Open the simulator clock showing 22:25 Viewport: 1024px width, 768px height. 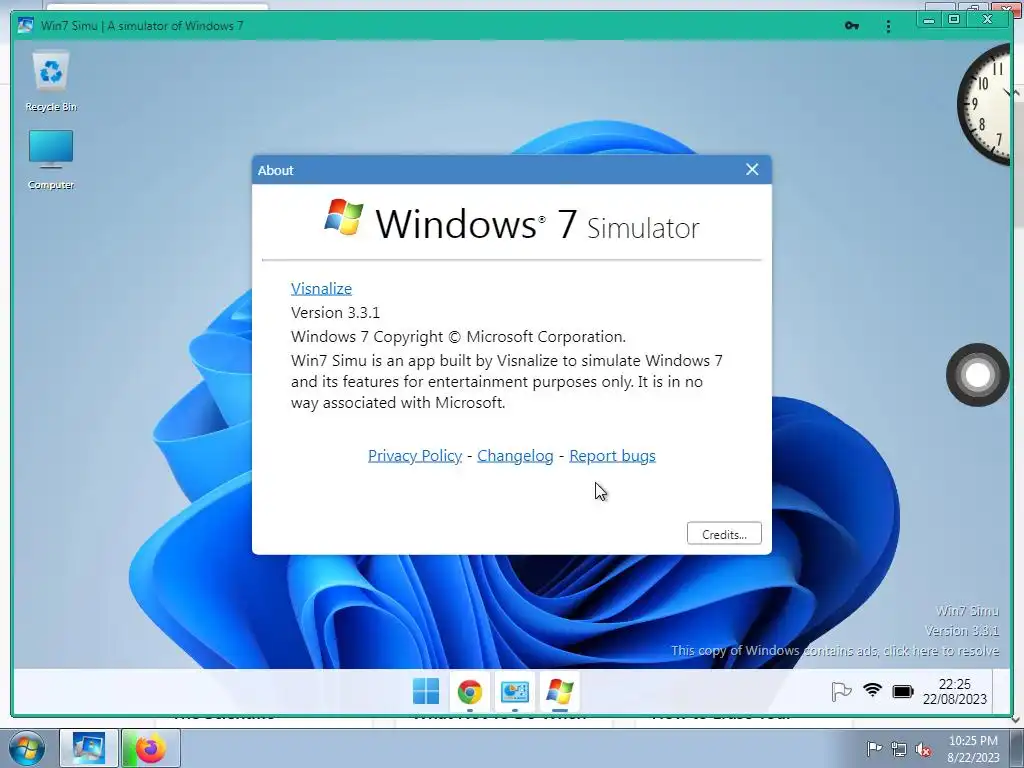tap(955, 692)
